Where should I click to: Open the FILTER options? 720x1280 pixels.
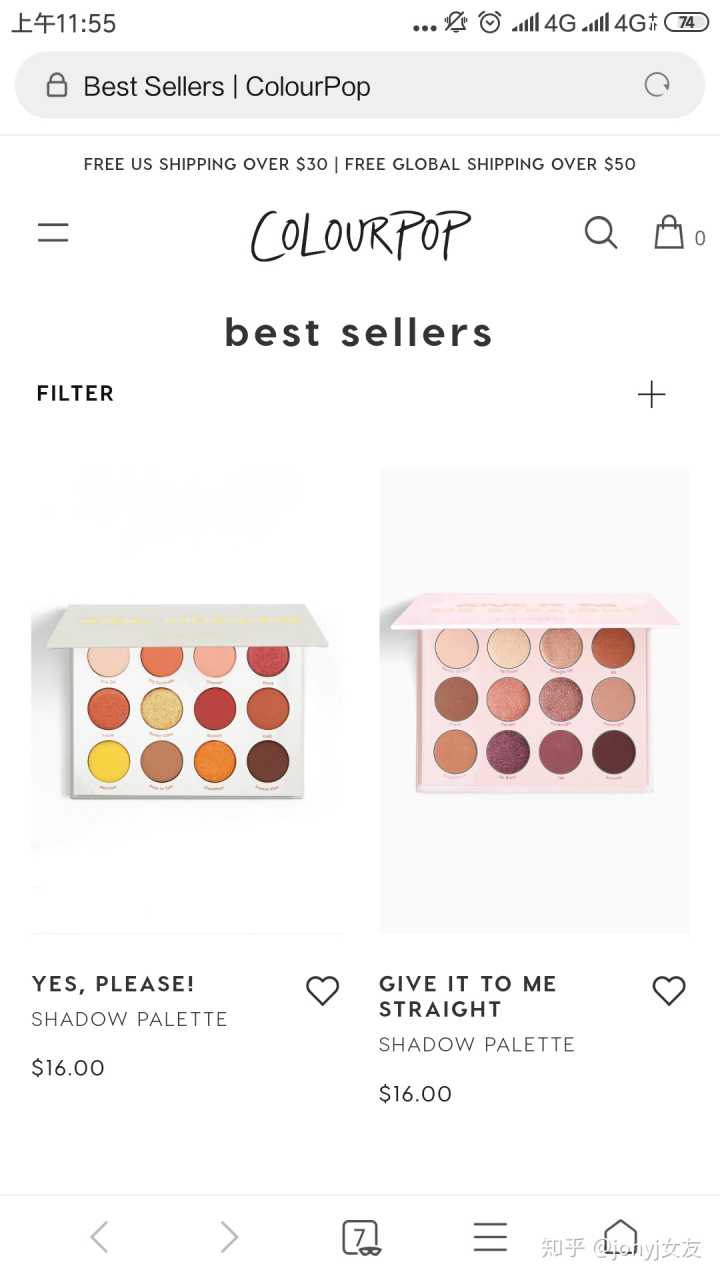point(75,394)
